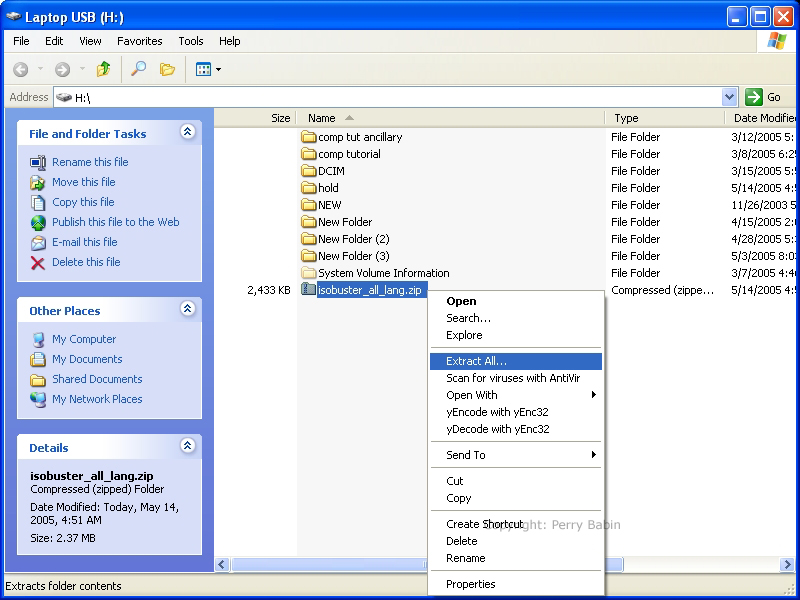The height and width of the screenshot is (600, 800).
Task: Click the DCIM folder icon
Action: pyautogui.click(x=308, y=171)
